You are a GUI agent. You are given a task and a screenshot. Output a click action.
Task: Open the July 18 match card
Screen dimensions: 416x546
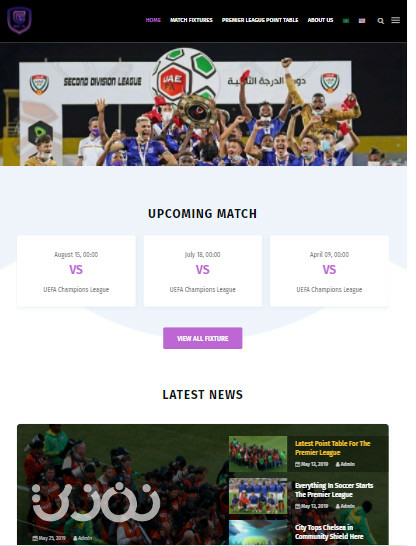[x=203, y=271]
